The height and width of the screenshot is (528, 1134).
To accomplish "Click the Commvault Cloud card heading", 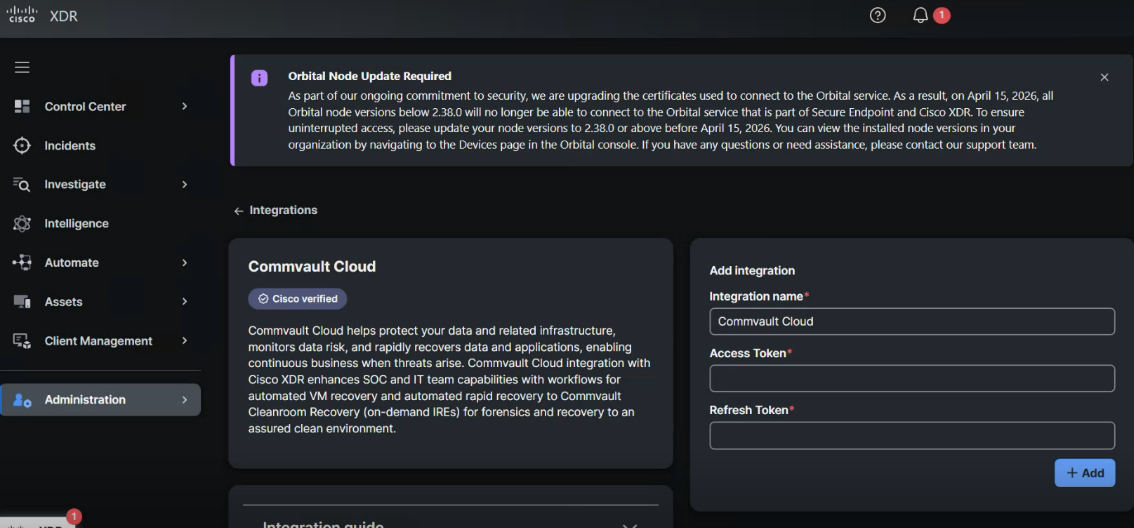I will click(312, 266).
